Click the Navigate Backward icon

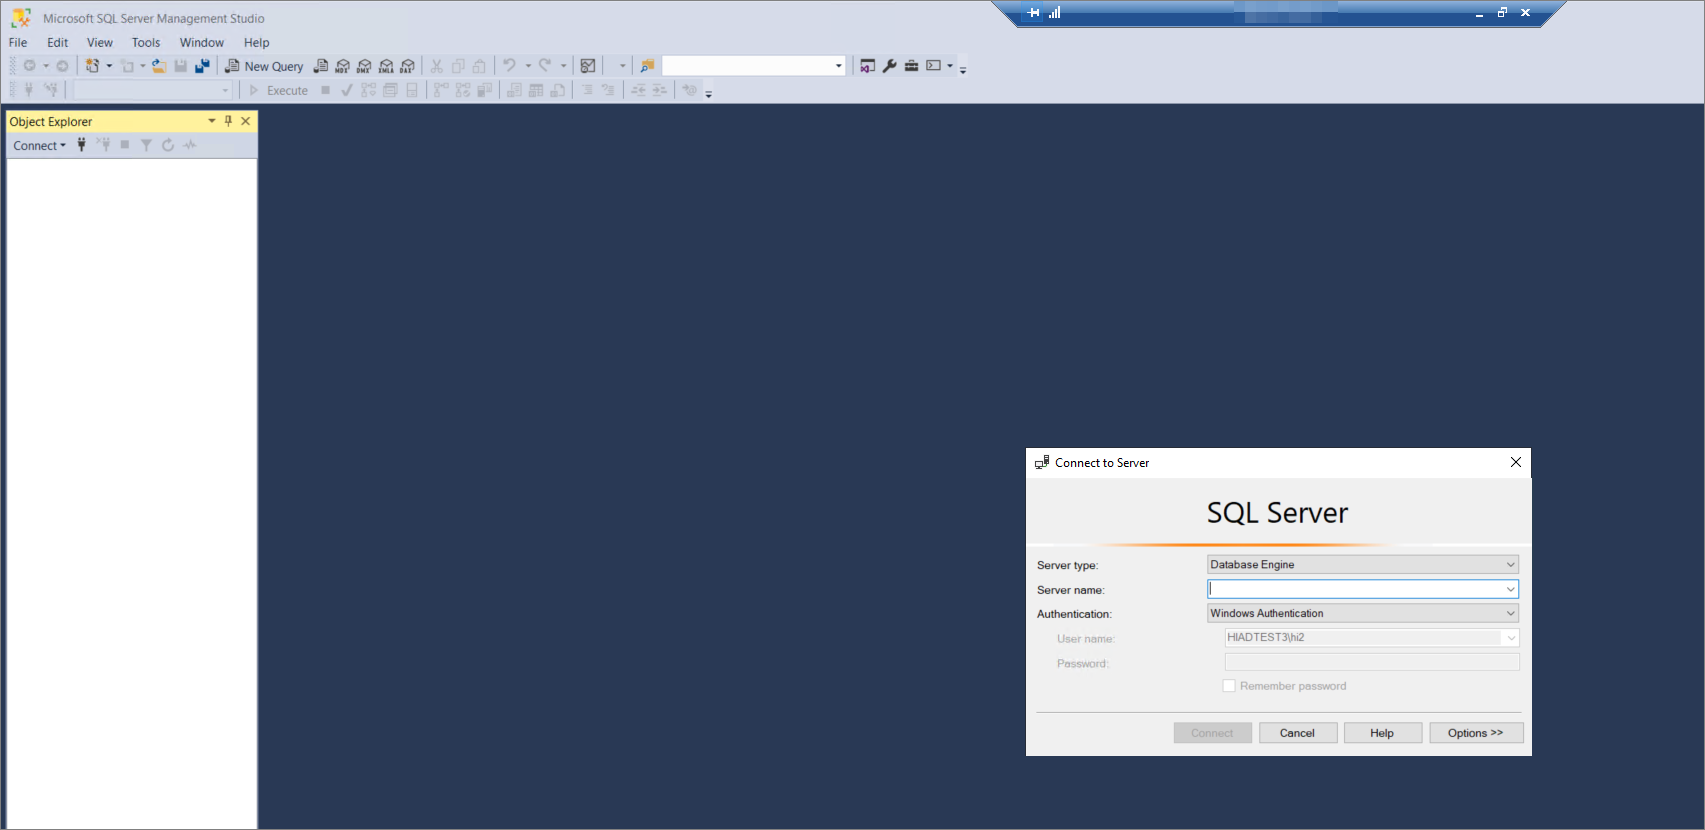pyautogui.click(x=29, y=66)
